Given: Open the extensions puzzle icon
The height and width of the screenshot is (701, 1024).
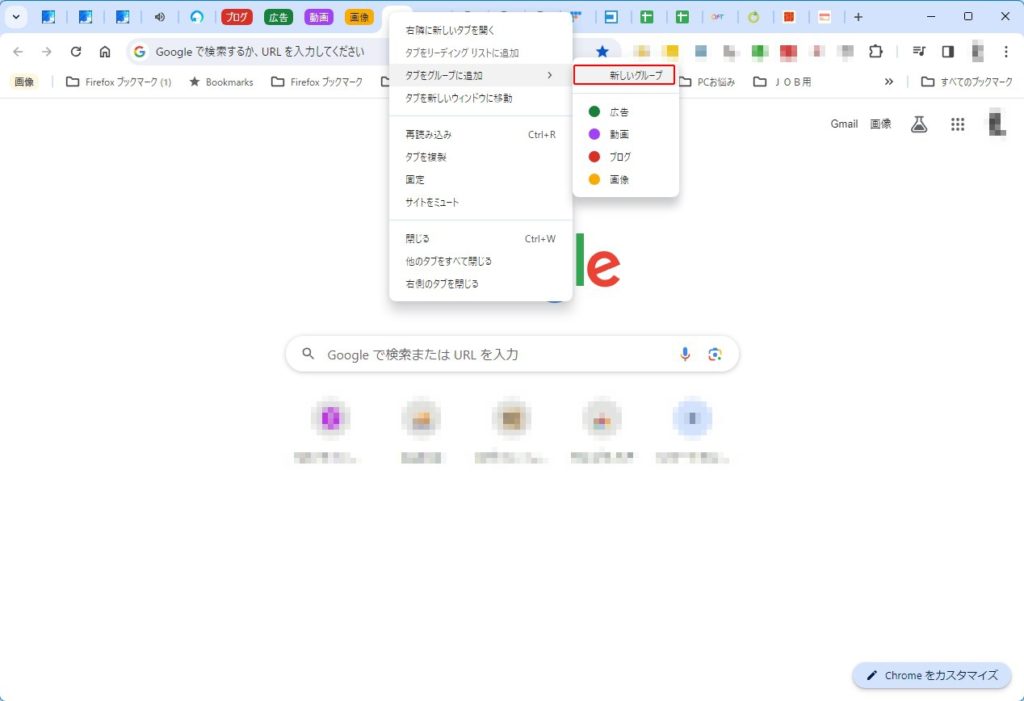Looking at the screenshot, I should click(876, 52).
